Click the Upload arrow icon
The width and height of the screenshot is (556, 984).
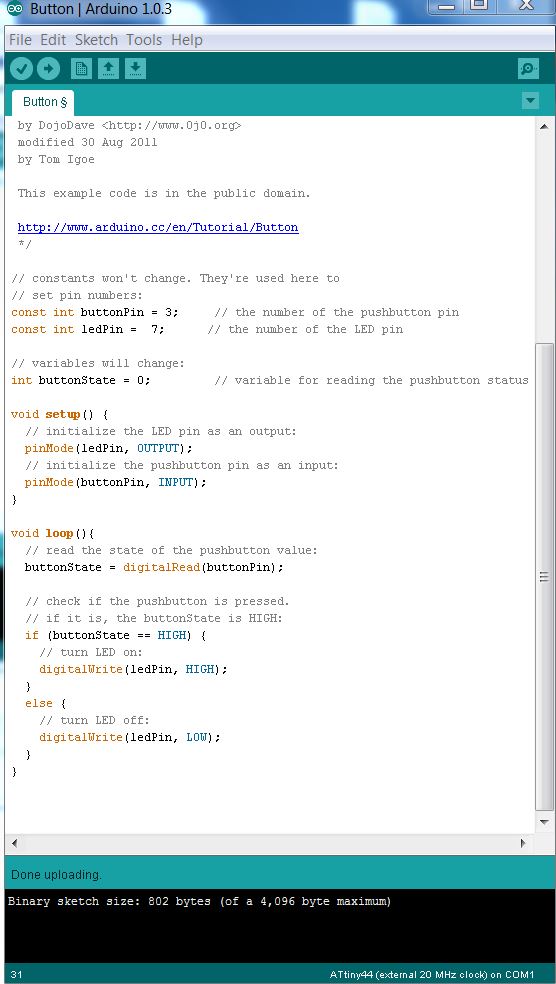(x=48, y=68)
